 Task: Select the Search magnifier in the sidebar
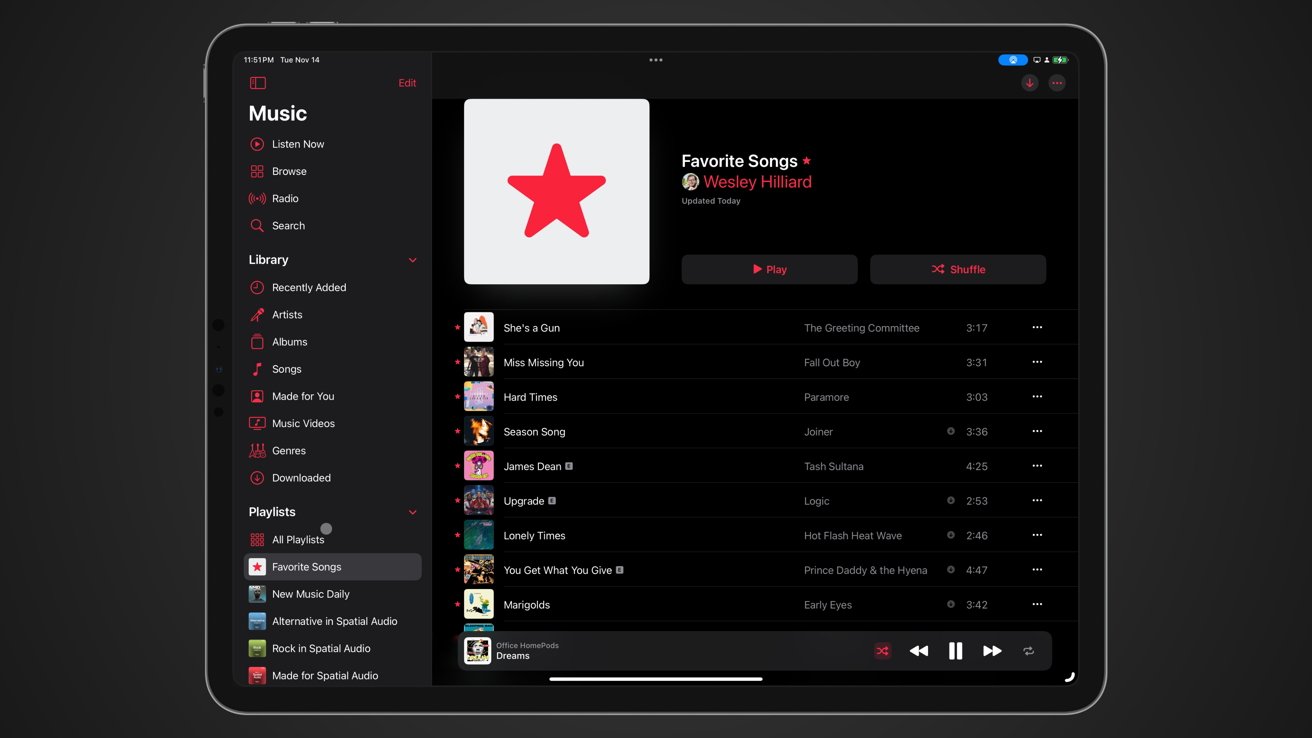[x=289, y=225]
